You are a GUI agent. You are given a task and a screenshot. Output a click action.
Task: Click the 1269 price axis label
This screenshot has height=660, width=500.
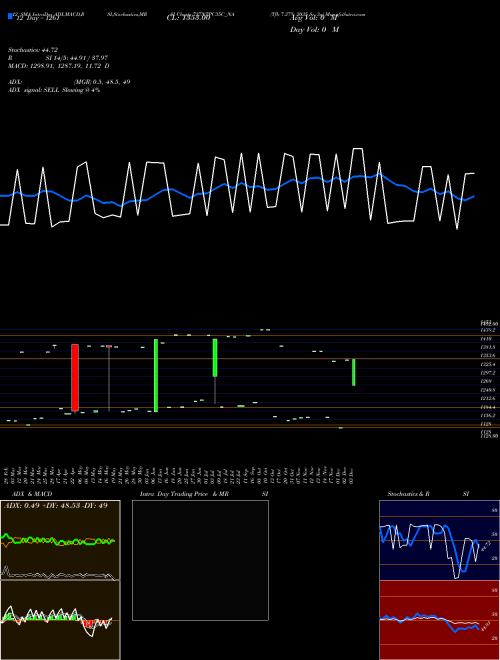coord(485,381)
